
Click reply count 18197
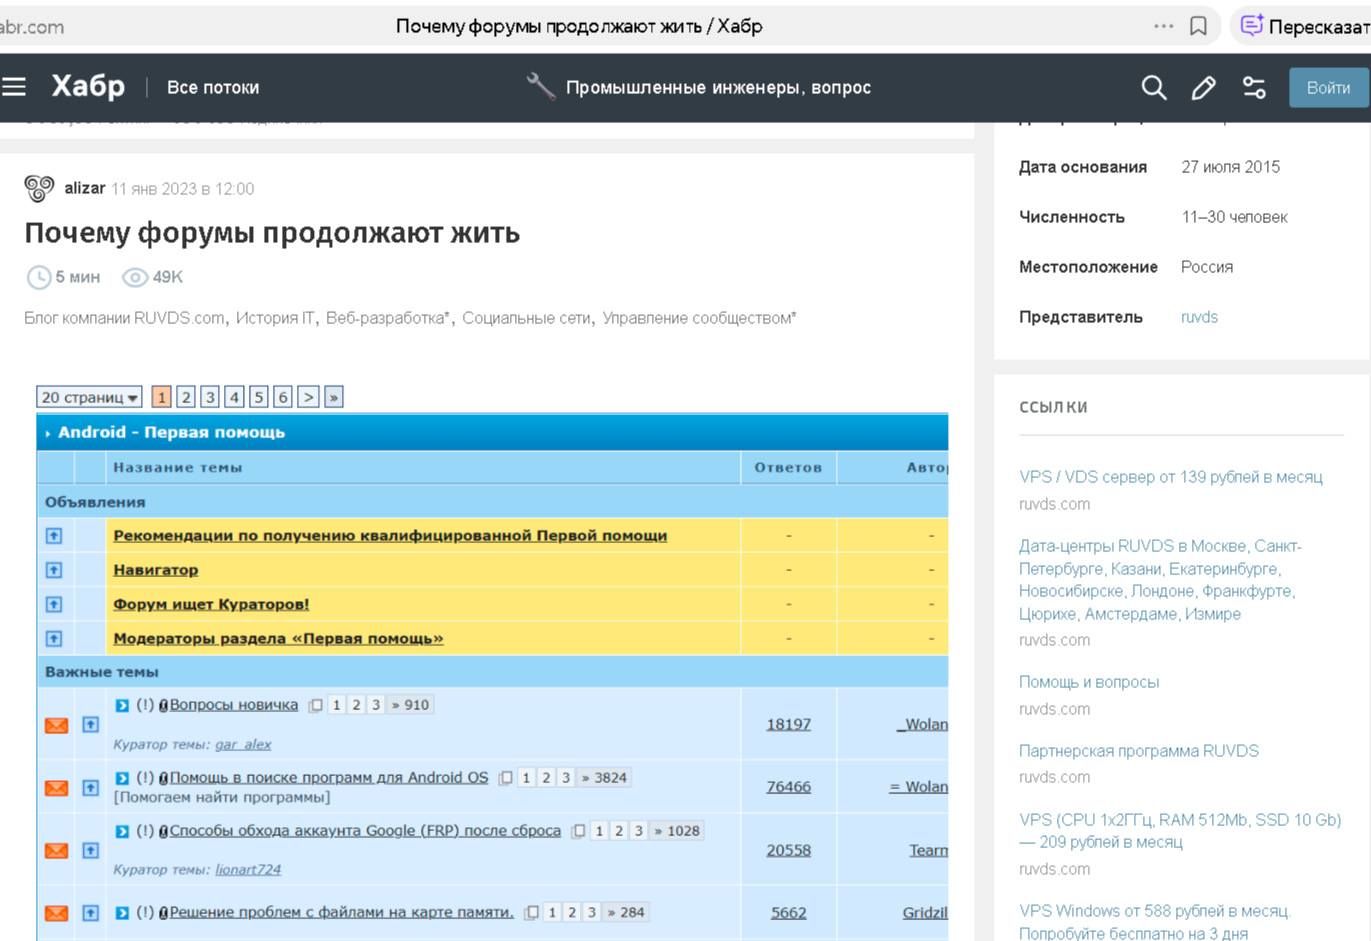pyautogui.click(x=788, y=724)
